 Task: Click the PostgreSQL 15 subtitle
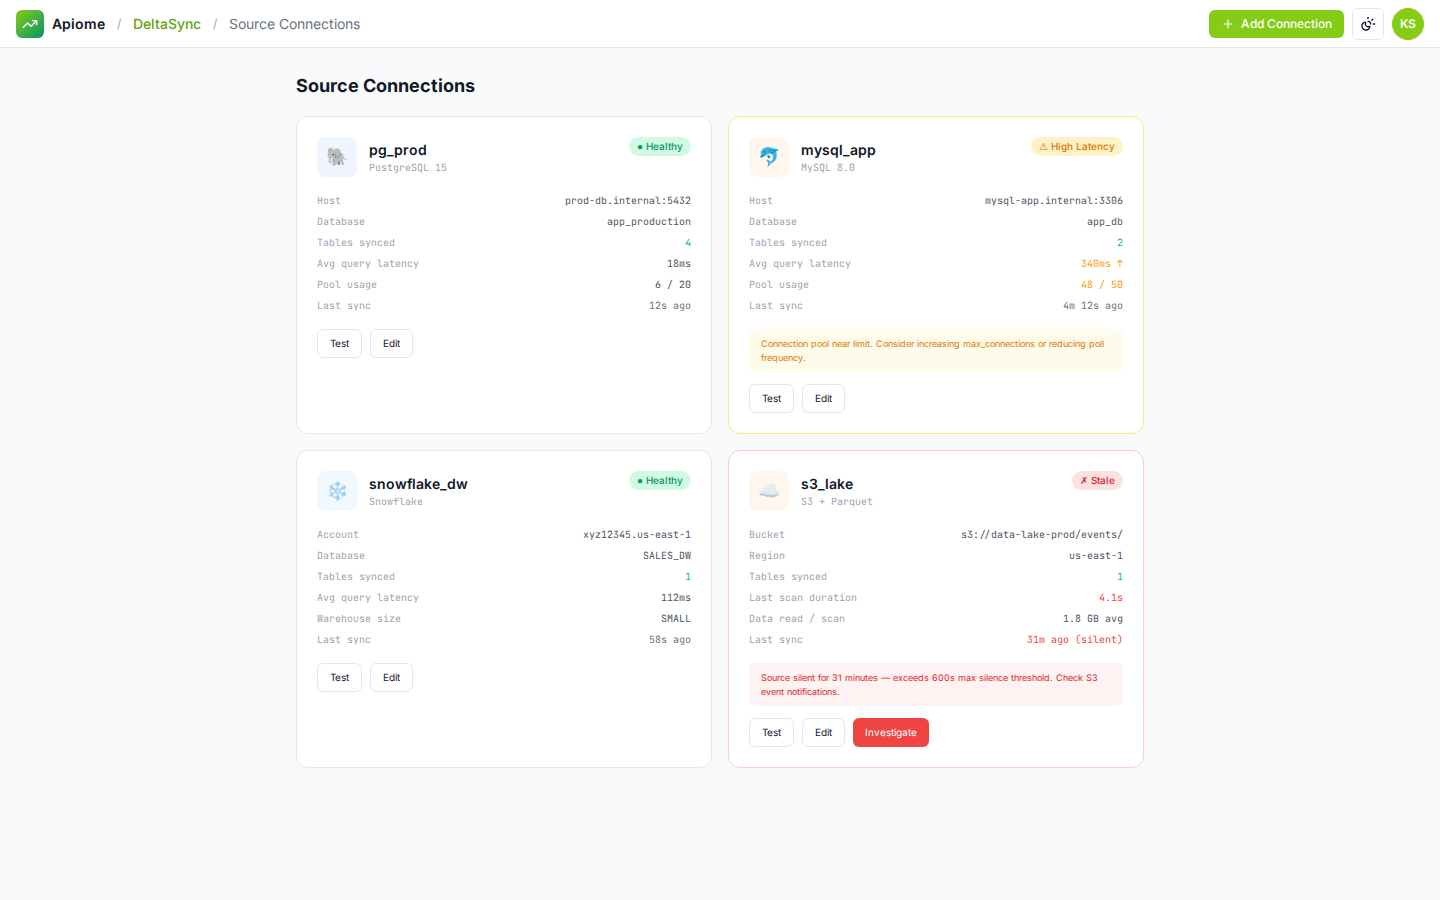[x=408, y=168]
